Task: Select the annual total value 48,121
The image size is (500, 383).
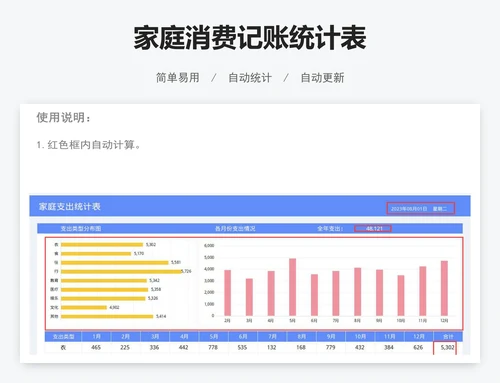Action: coord(373,229)
